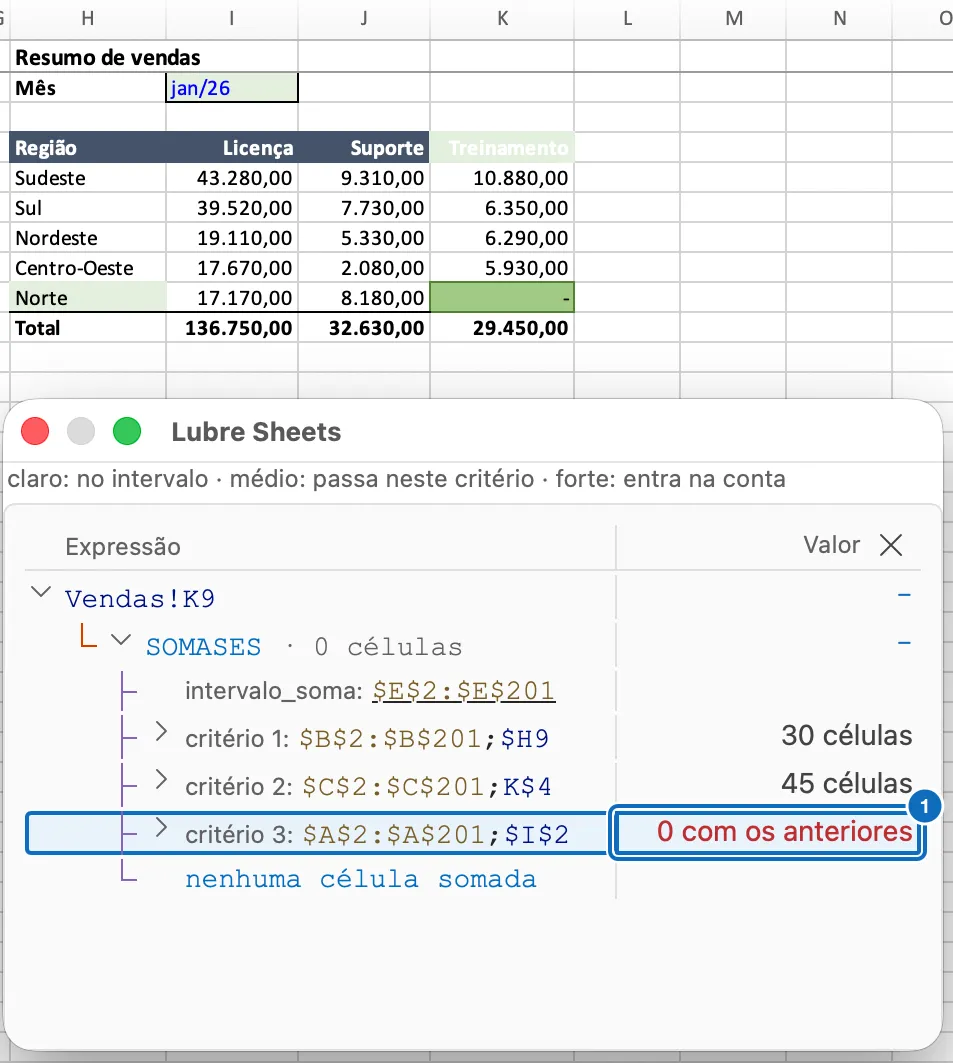Screen dimensions: 953x1063
Task: Select Sudeste Treinamento value 10.880,00
Action: pyautogui.click(x=502, y=178)
